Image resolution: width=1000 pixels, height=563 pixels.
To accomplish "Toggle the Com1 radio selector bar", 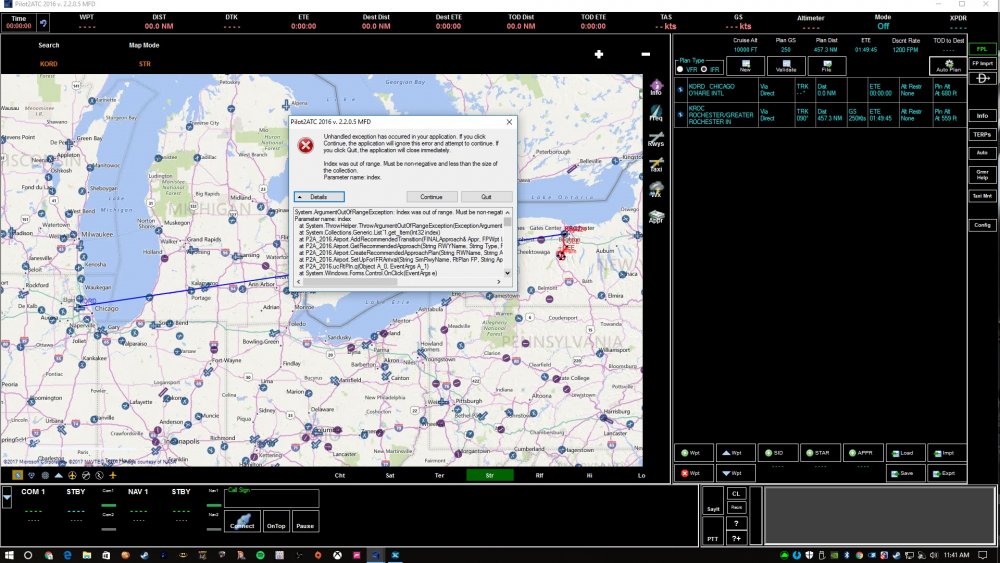I will 108,505.
